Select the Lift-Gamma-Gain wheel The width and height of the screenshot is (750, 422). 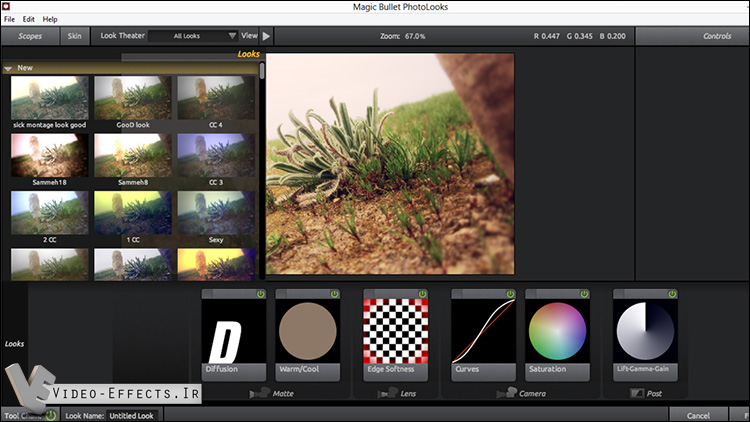coord(645,331)
